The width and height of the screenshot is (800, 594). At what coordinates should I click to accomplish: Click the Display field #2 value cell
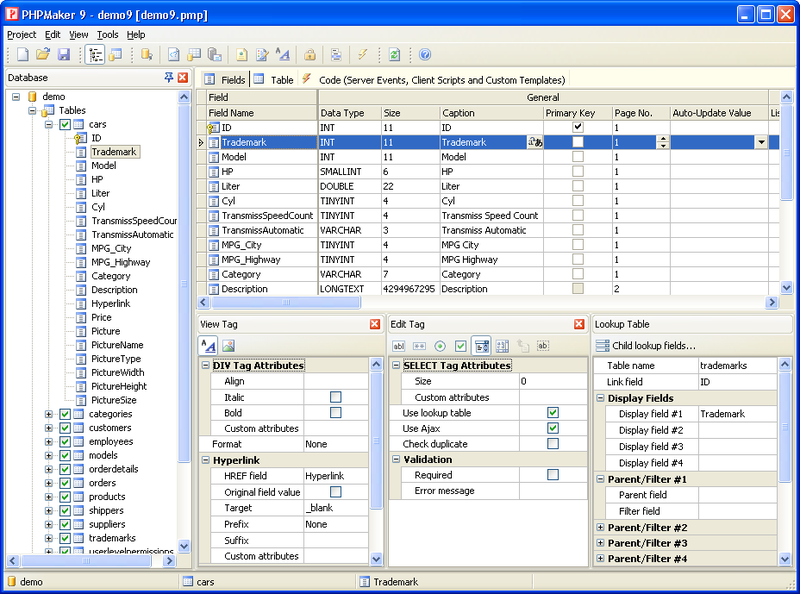[737, 430]
